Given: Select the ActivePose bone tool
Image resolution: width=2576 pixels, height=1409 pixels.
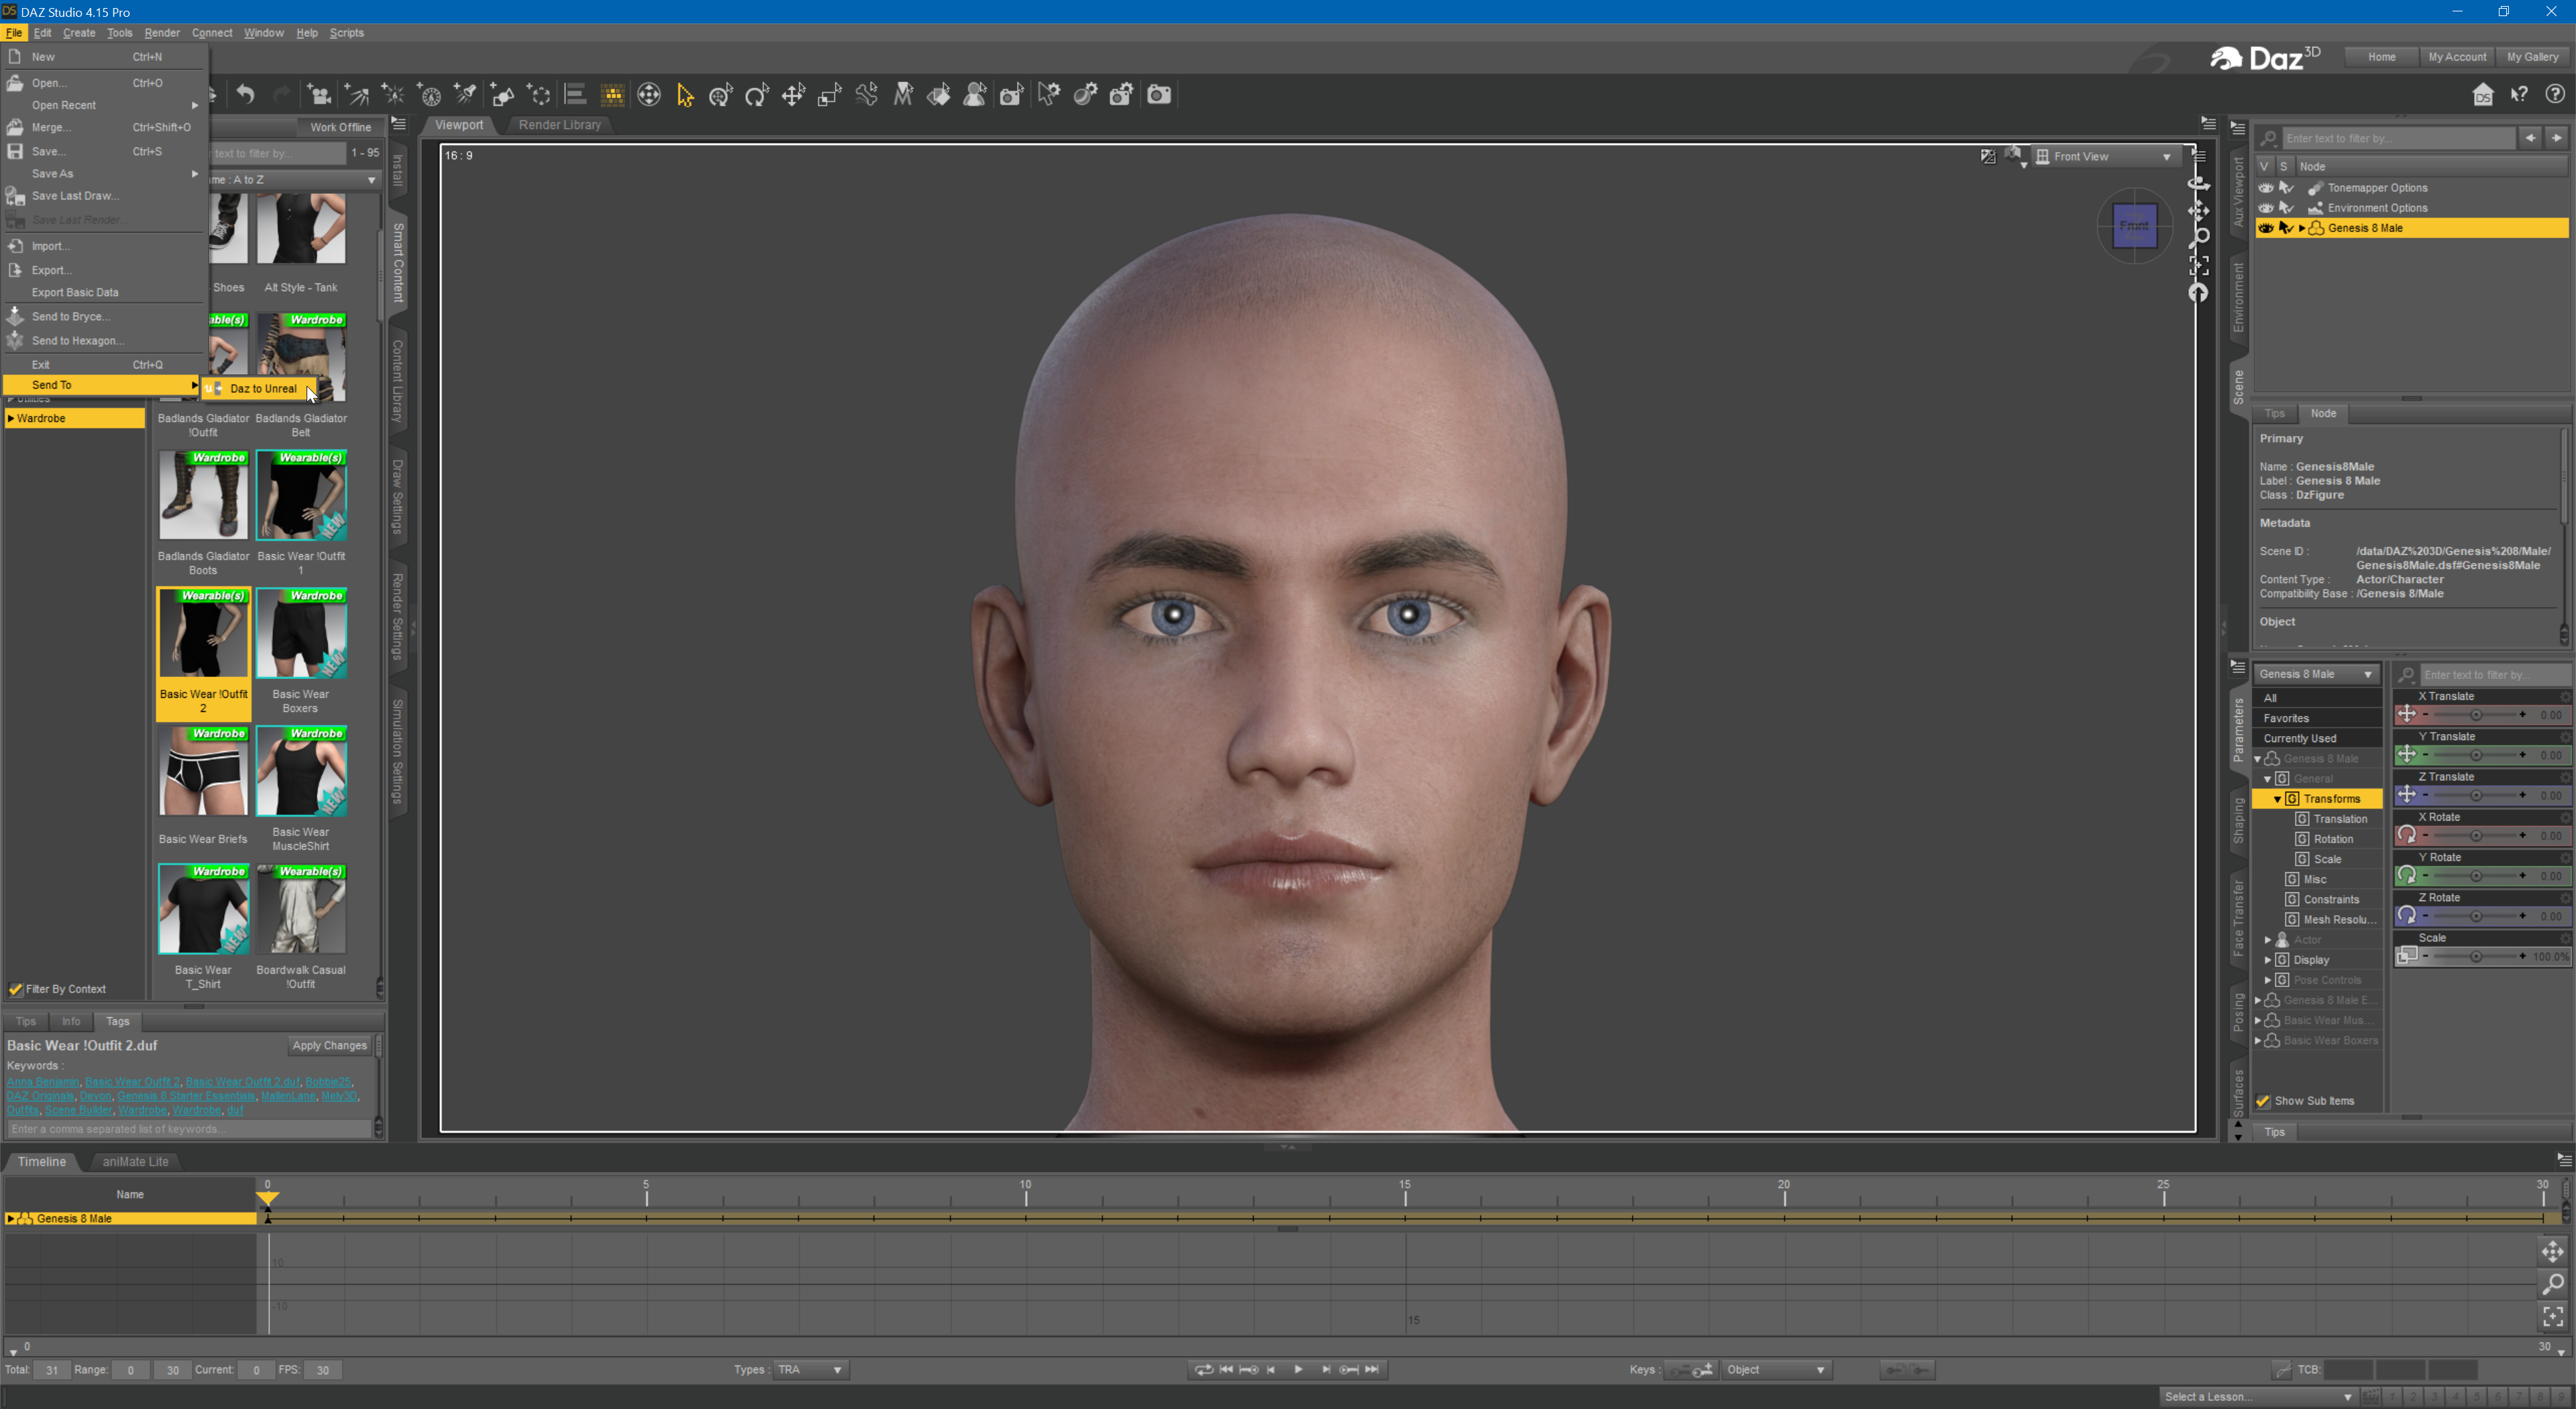Looking at the screenshot, I should click(866, 95).
